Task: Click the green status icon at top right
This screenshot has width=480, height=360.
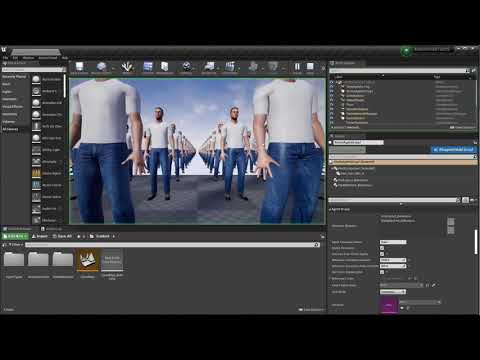Action: pos(406,51)
